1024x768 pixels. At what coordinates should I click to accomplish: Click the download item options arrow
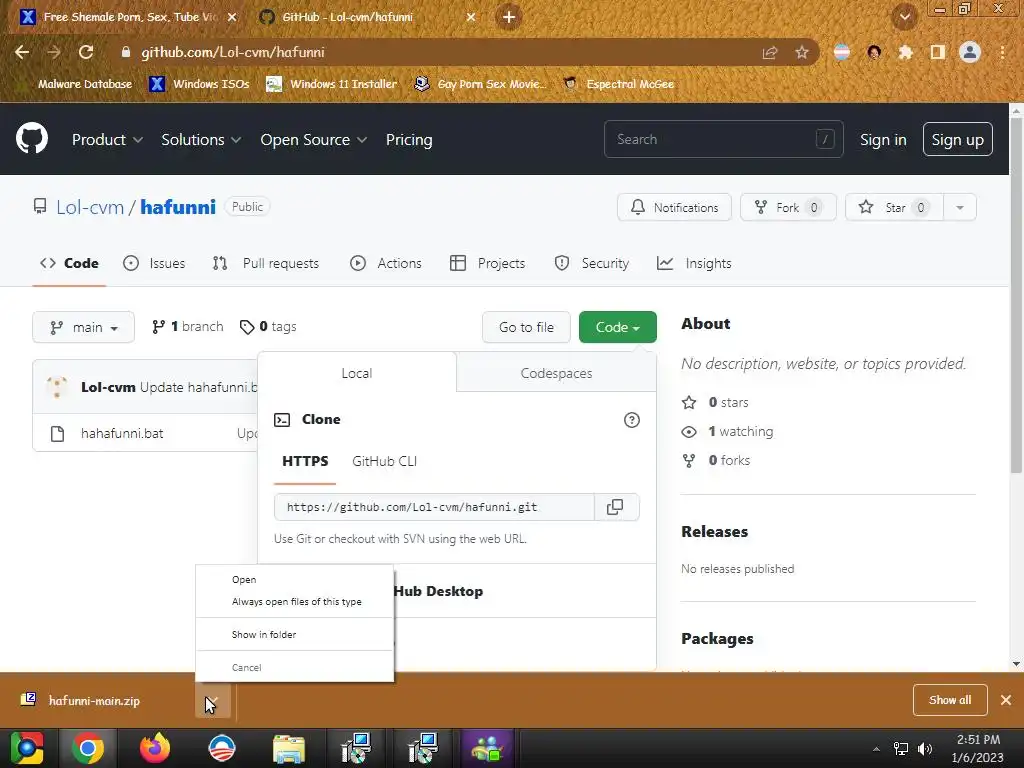pos(212,701)
